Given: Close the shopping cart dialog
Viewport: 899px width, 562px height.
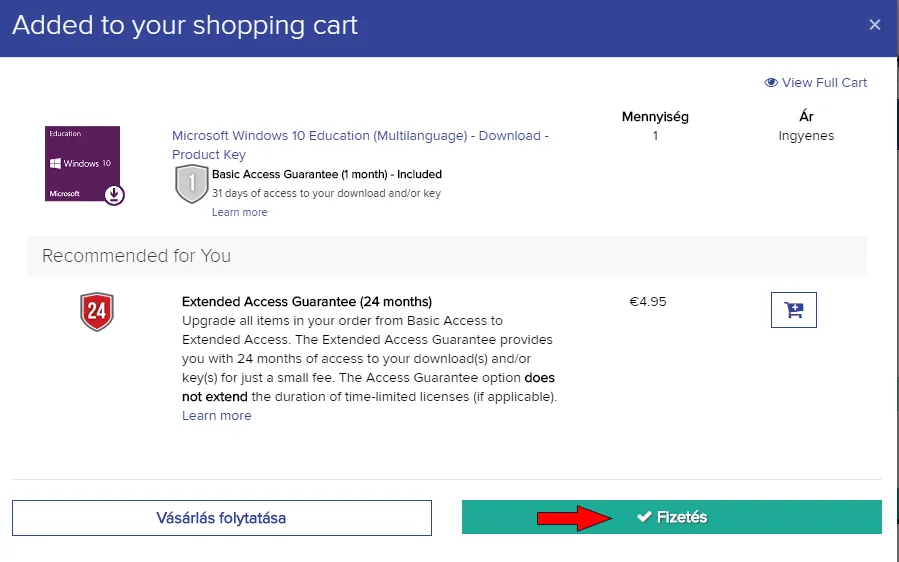Looking at the screenshot, I should [875, 25].
